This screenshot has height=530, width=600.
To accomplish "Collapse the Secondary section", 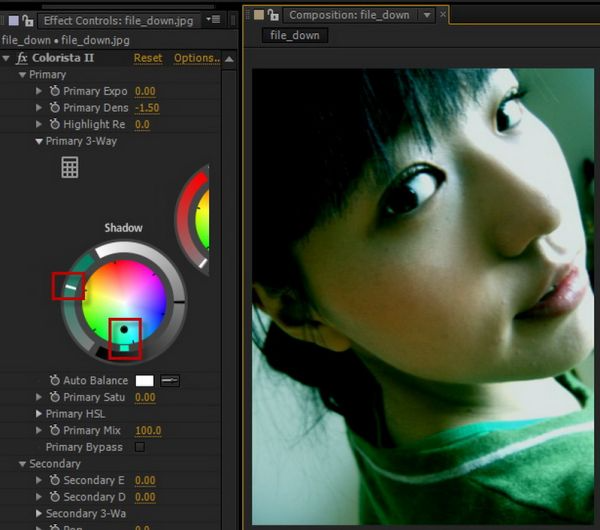I will click(x=22, y=464).
